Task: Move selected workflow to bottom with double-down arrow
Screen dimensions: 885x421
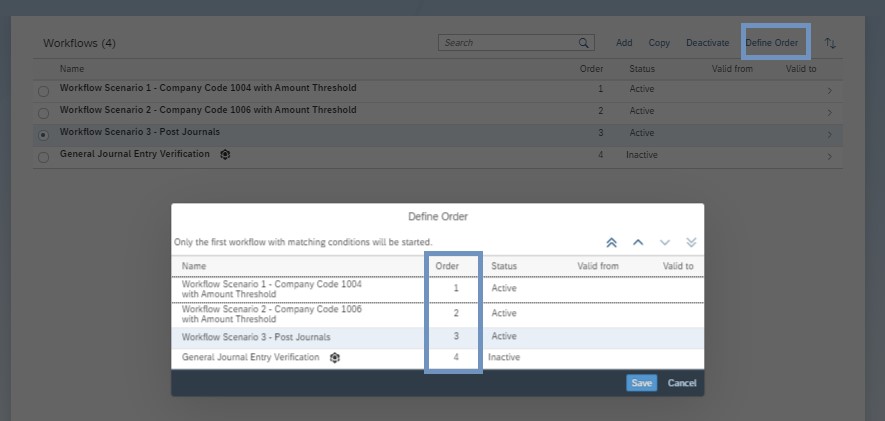Action: tap(691, 243)
